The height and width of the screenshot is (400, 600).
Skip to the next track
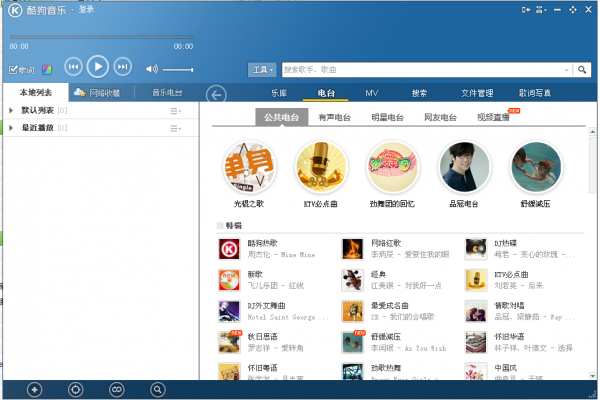click(122, 67)
